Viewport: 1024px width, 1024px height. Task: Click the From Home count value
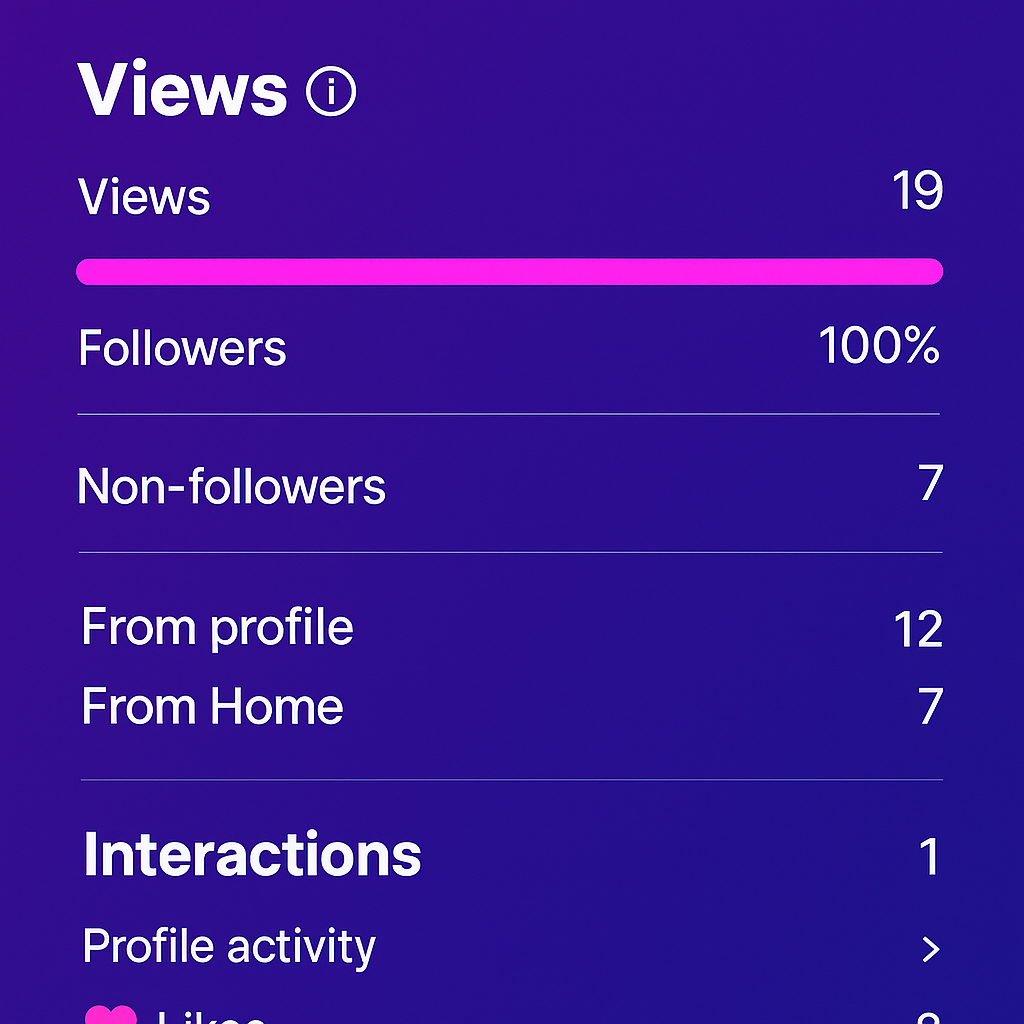tap(930, 707)
